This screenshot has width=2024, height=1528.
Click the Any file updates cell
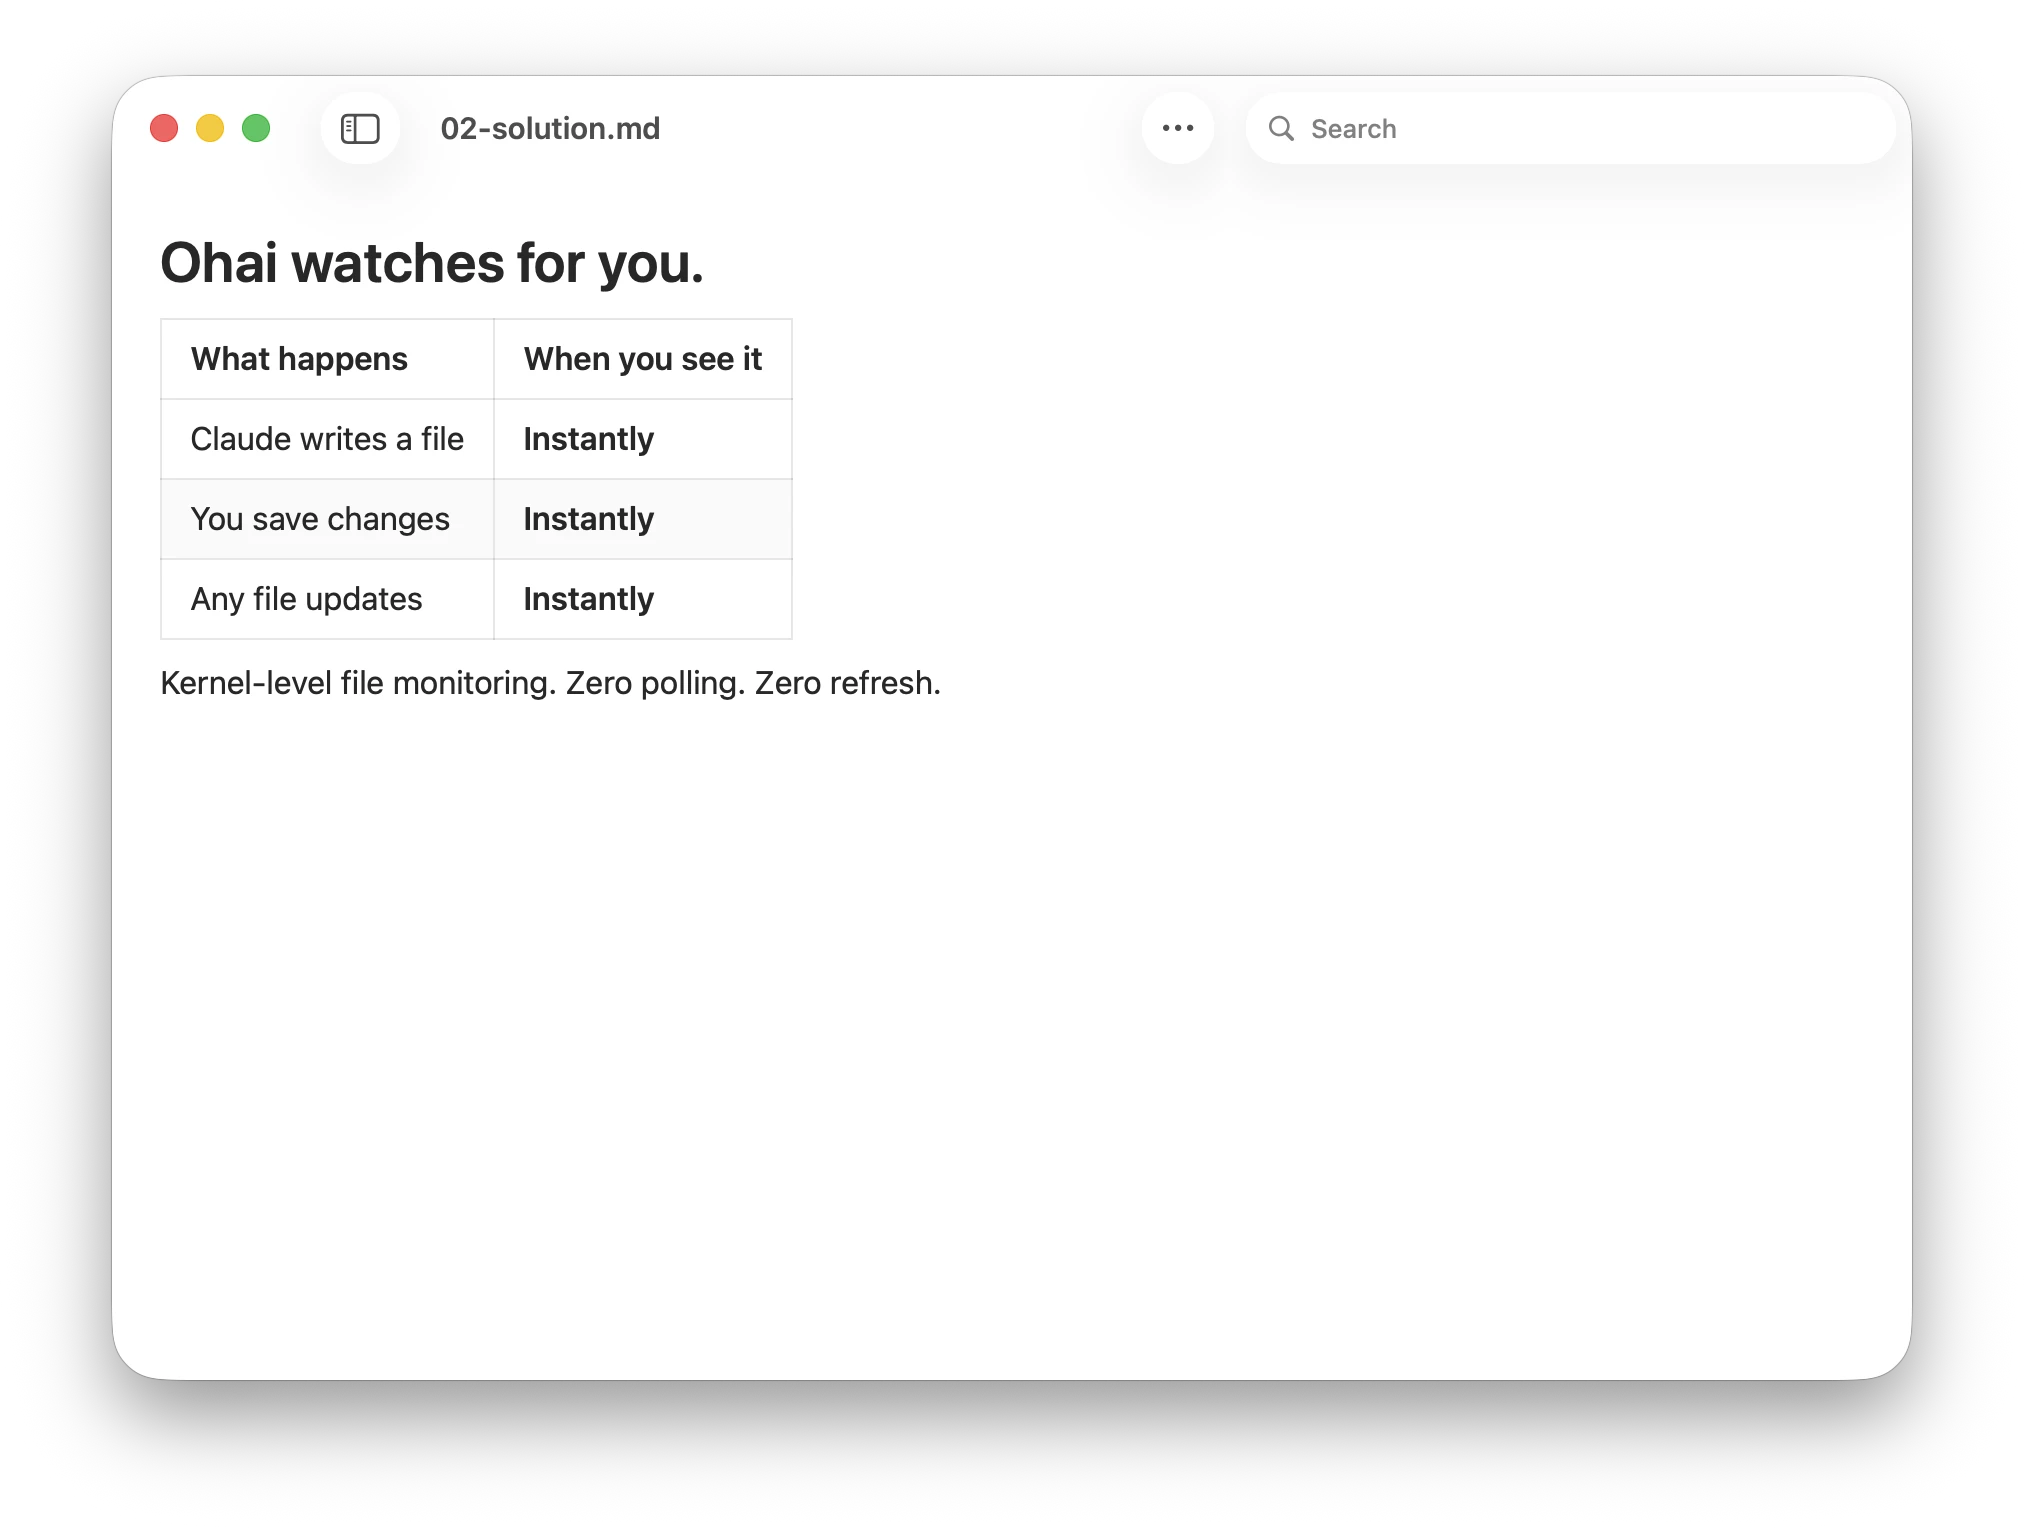coord(306,599)
